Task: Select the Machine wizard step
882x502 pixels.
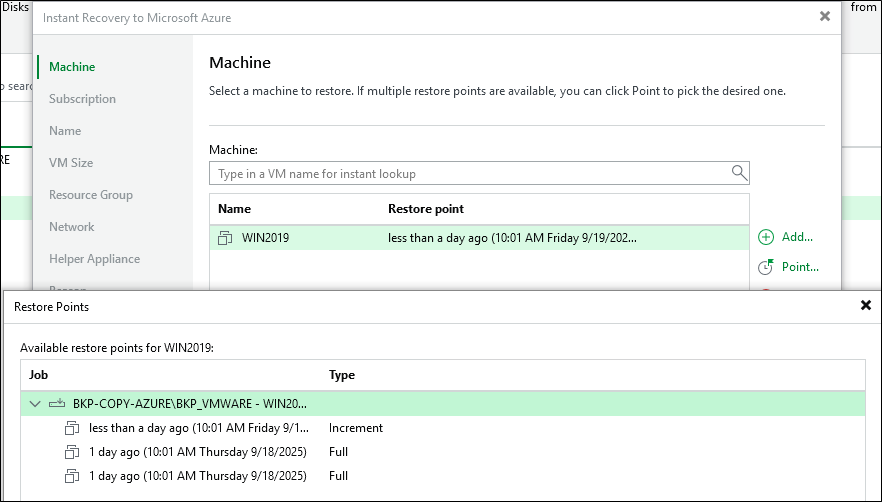Action: 72,67
